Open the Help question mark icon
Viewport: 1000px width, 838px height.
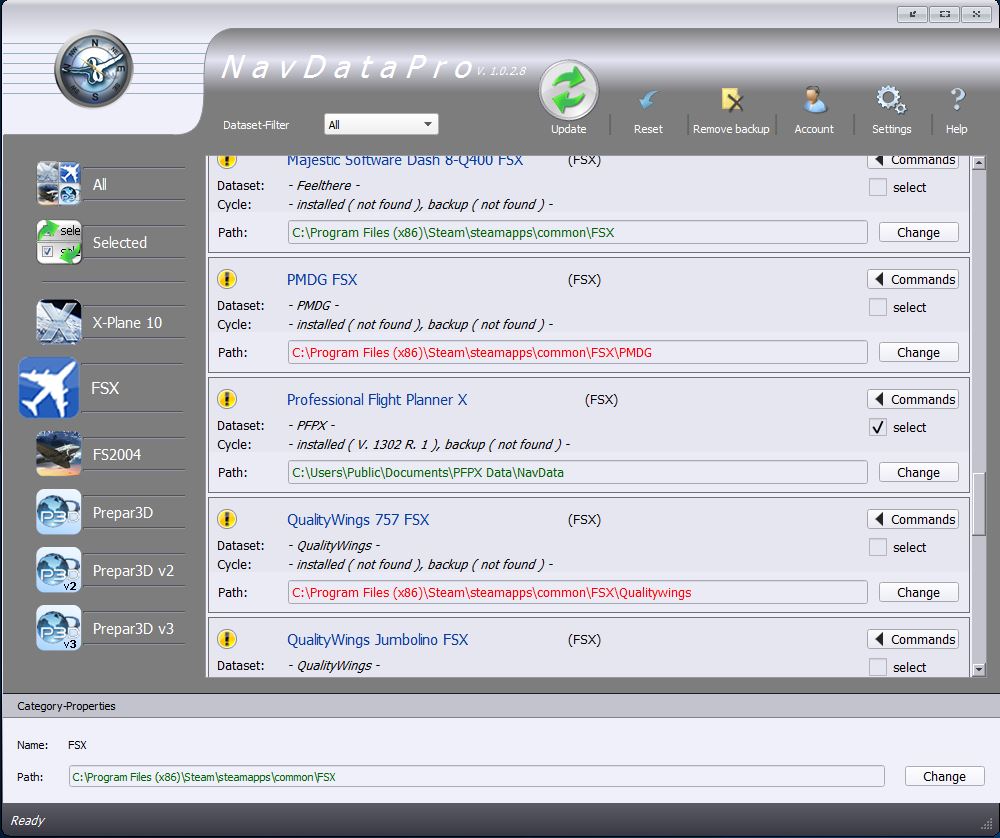coord(957,100)
